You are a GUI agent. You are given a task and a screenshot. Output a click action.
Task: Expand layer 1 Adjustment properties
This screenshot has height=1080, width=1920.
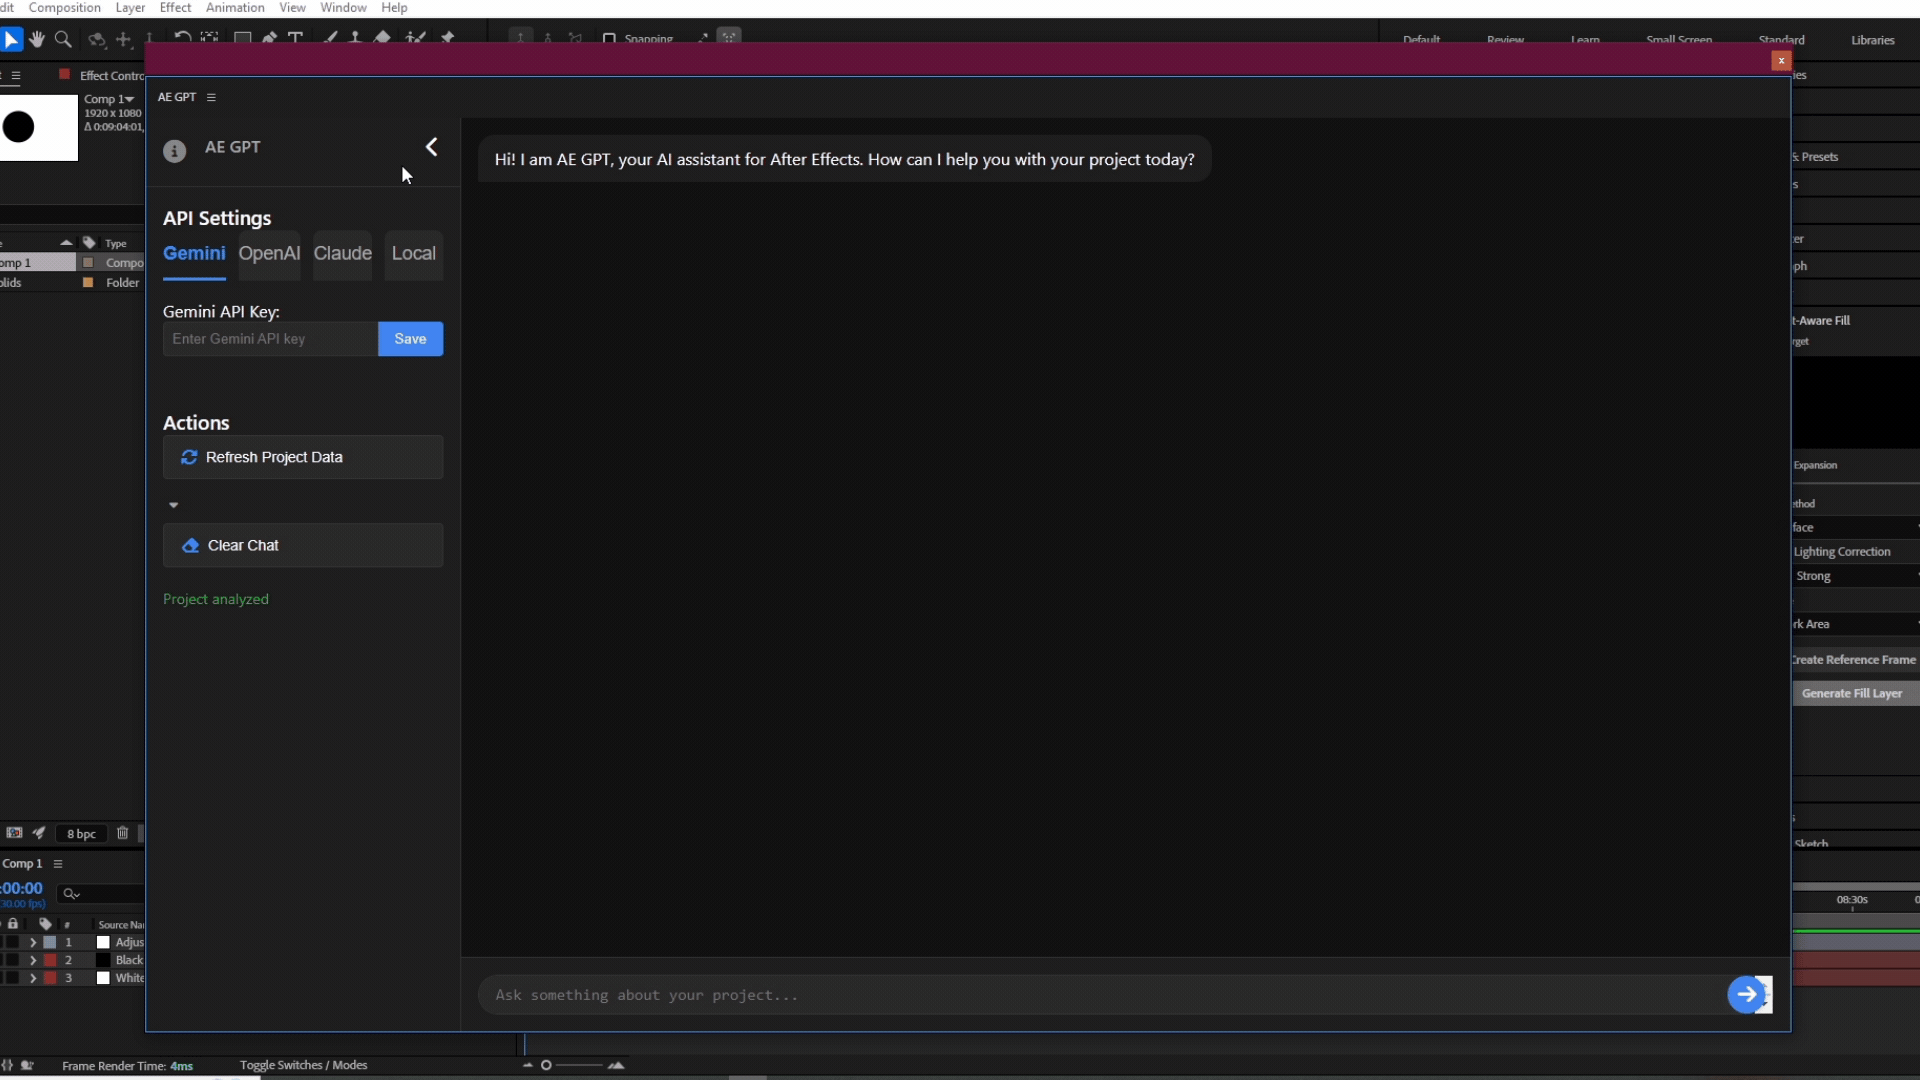click(x=33, y=942)
